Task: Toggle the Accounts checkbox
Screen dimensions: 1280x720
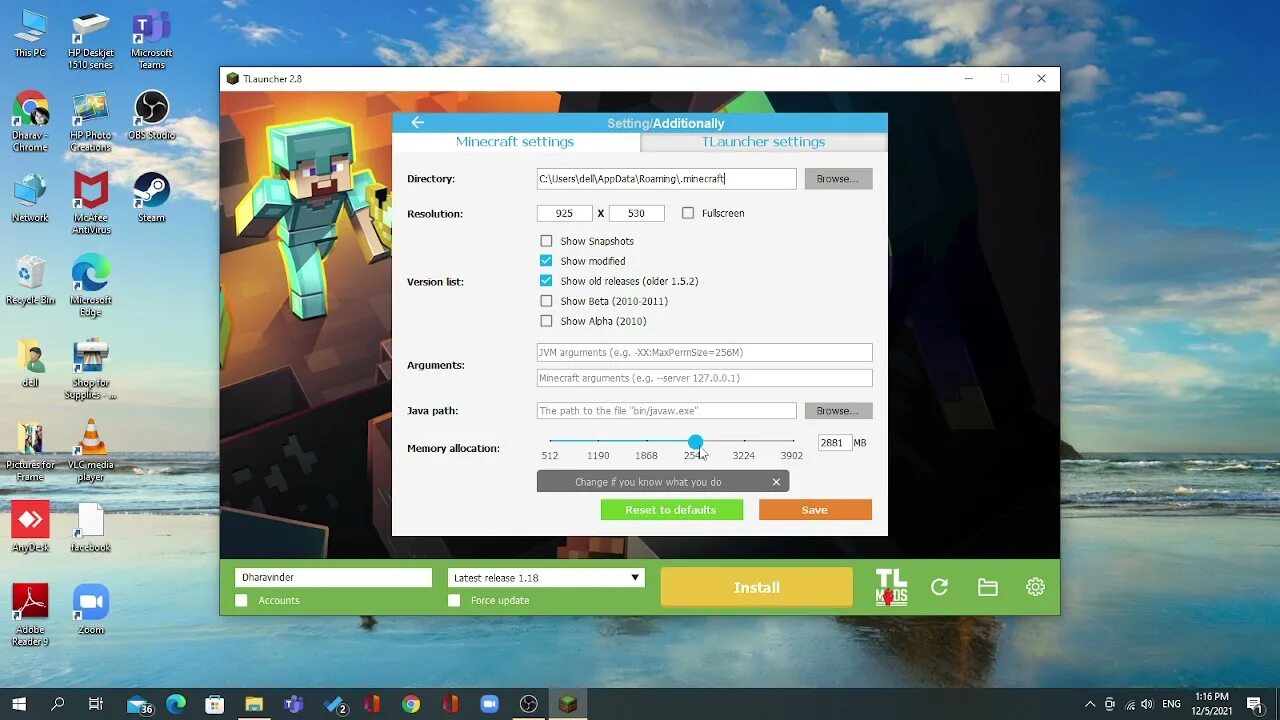Action: (x=241, y=600)
